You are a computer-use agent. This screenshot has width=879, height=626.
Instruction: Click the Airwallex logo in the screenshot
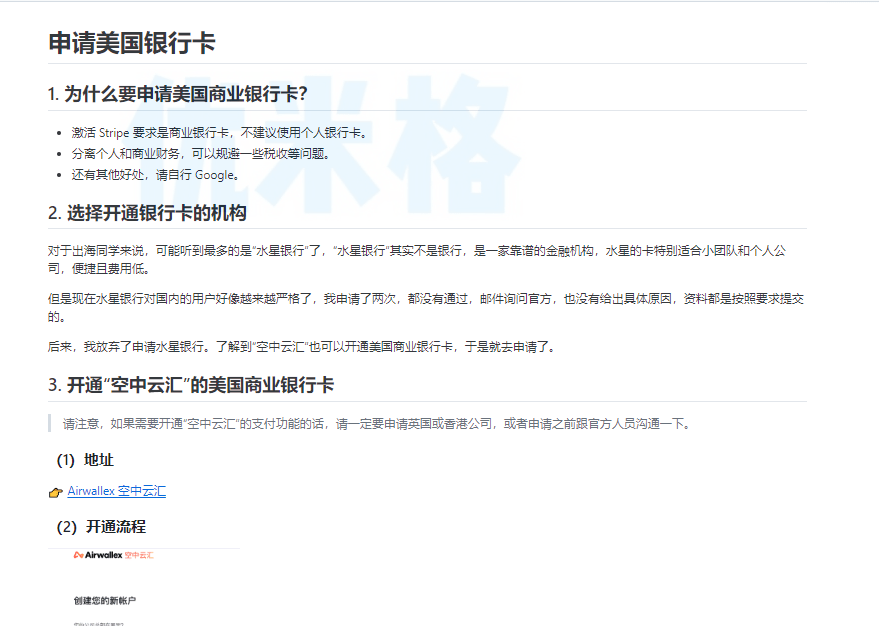[97, 554]
